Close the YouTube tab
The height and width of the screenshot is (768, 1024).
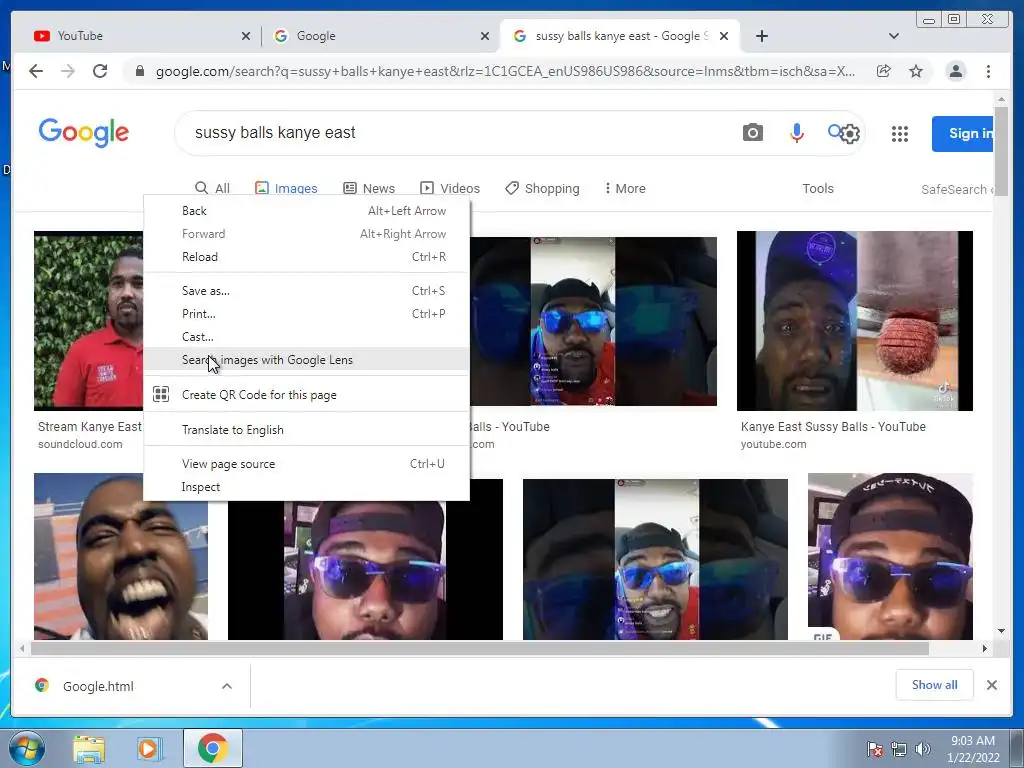[x=246, y=36]
